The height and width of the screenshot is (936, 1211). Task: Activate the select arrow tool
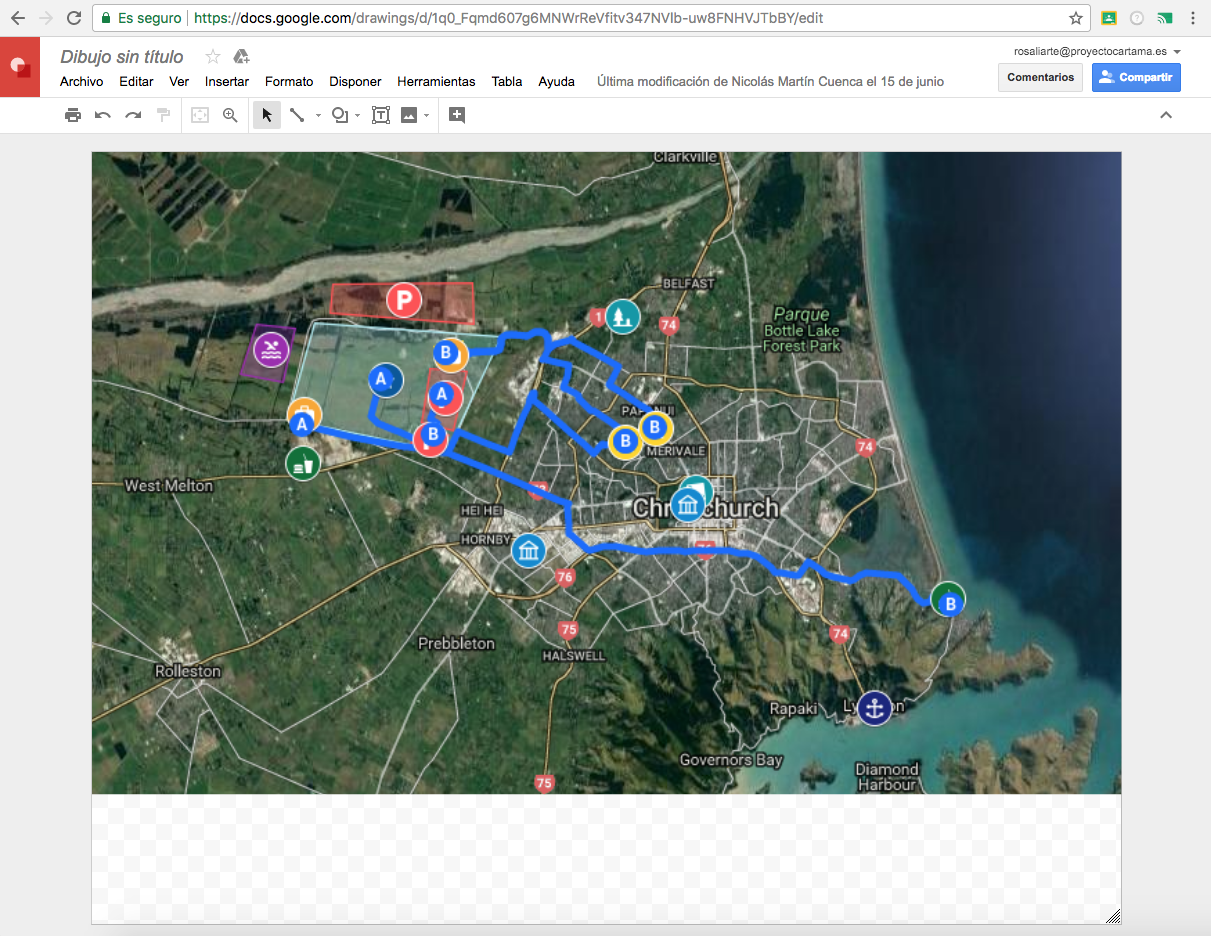(267, 115)
